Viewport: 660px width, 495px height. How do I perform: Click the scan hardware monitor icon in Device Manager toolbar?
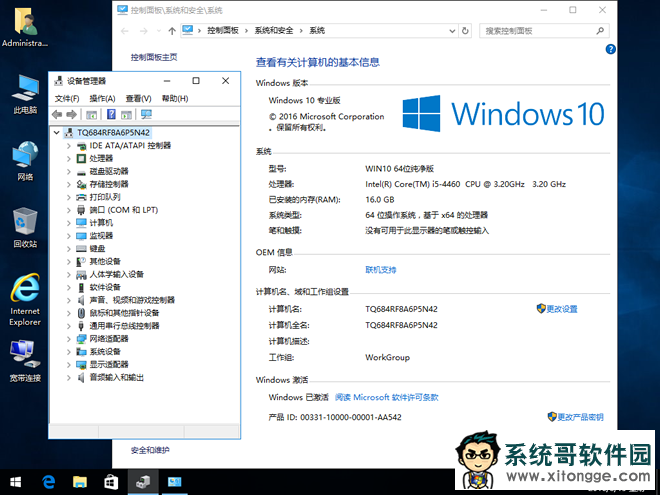[x=146, y=114]
